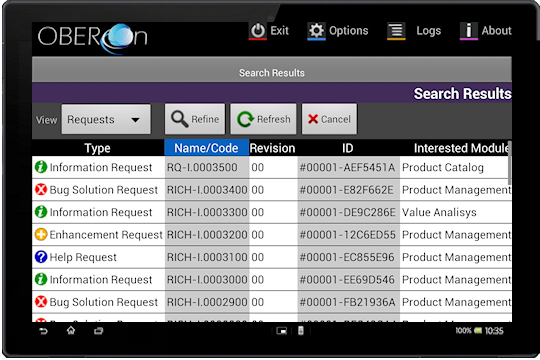Click the Help Request type label
540x360 pixels.
pyautogui.click(x=83, y=257)
